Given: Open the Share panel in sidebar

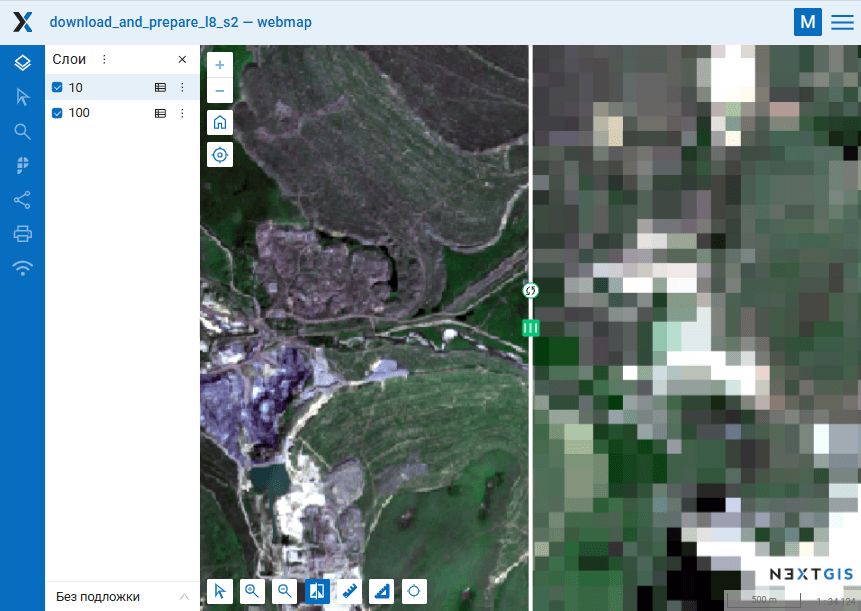Looking at the screenshot, I should [22, 199].
